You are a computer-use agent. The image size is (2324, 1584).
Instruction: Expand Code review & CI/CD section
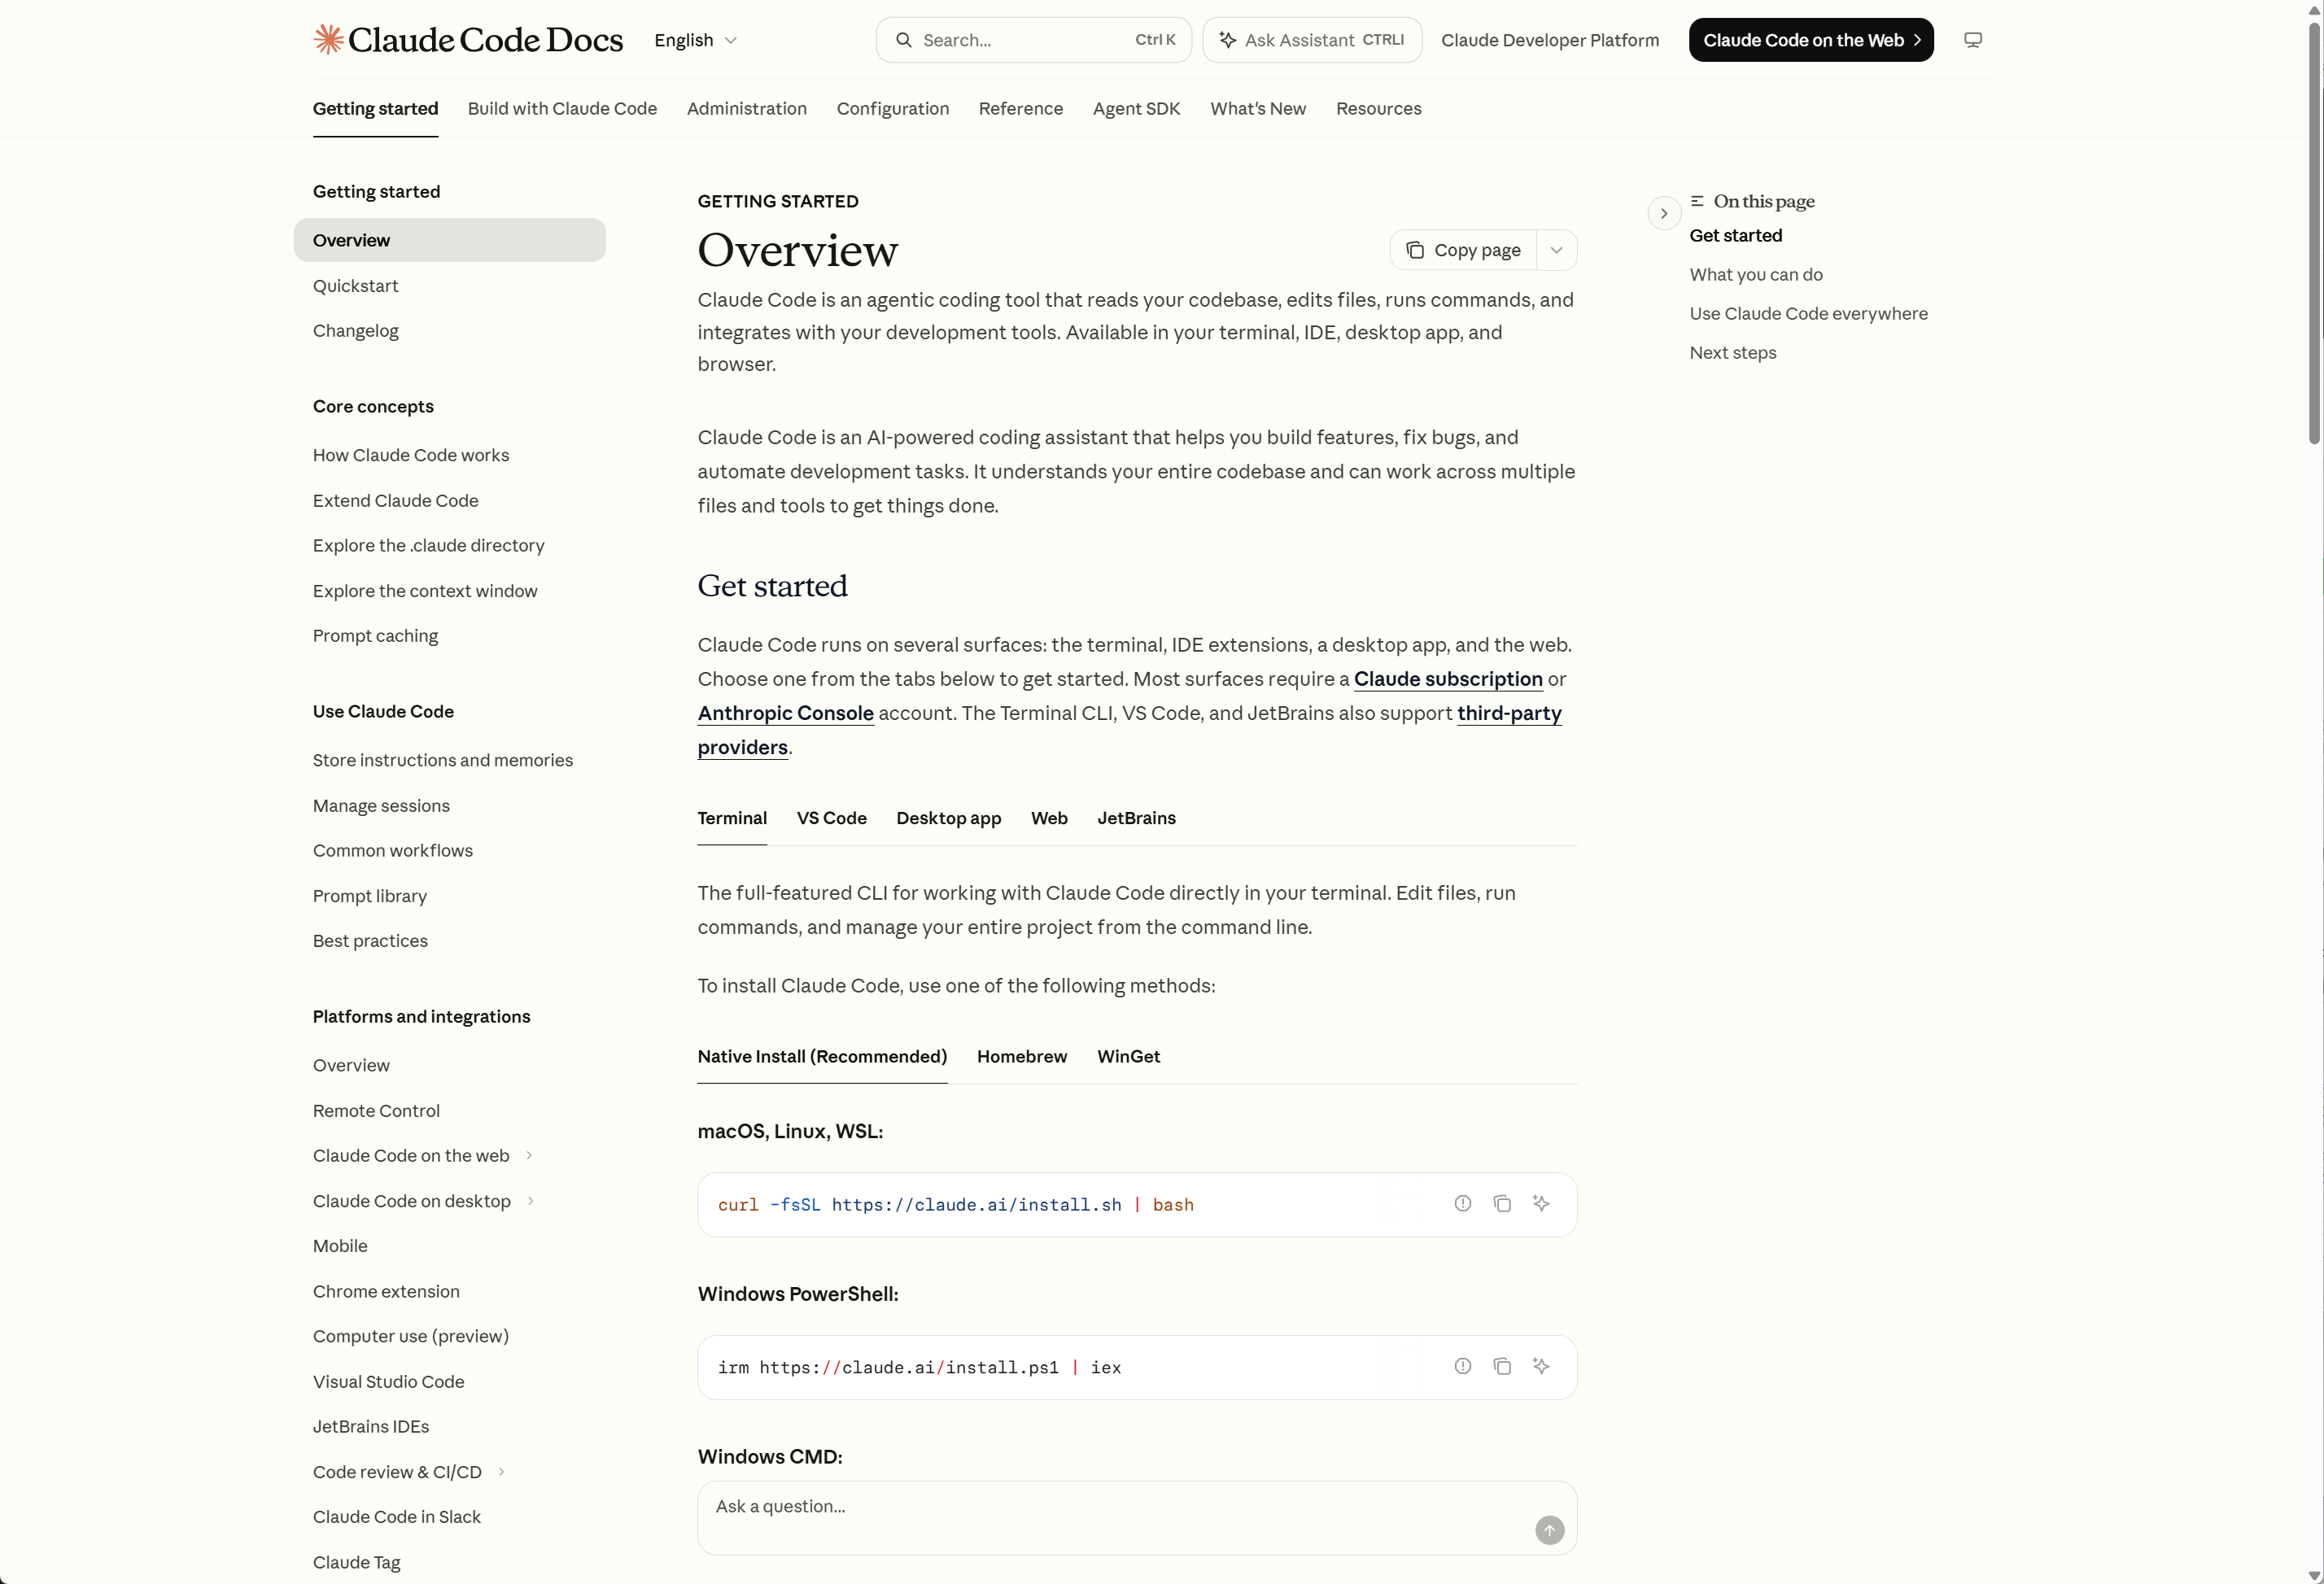click(x=501, y=1472)
